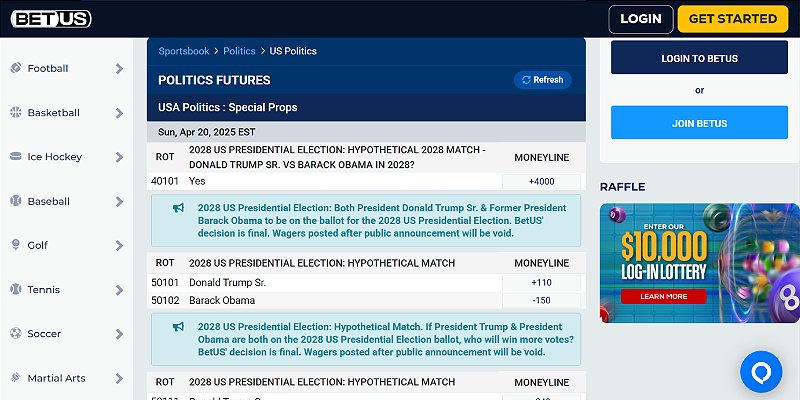Click the Football sport icon
Viewport: 800px width, 400px height.
tap(15, 68)
